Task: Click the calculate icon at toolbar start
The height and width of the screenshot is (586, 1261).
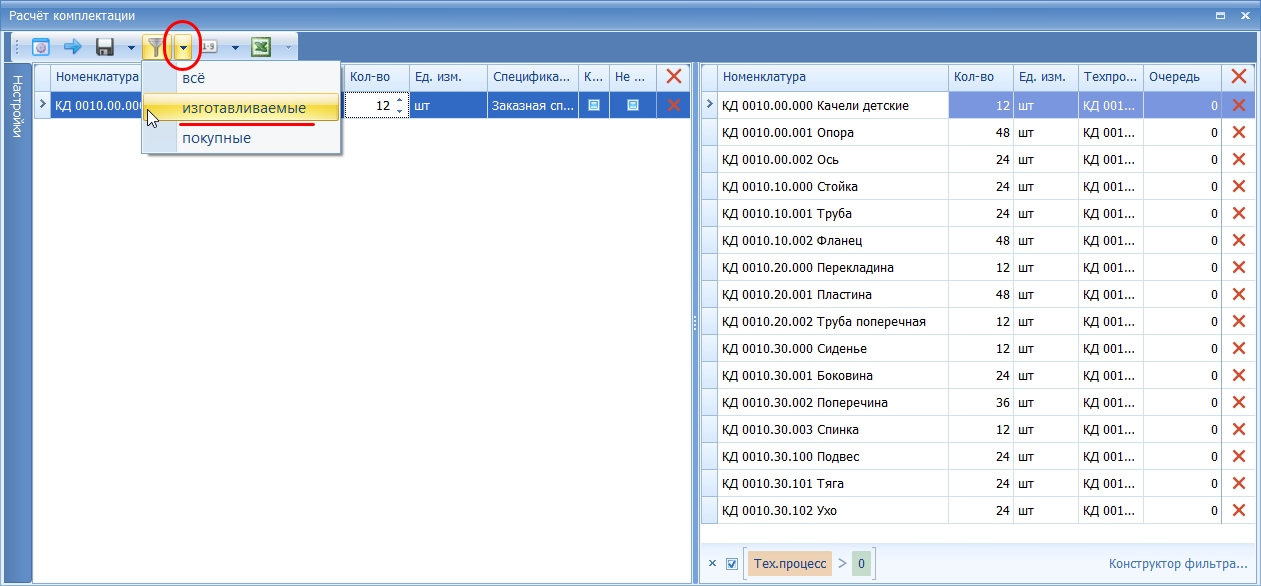Action: [41, 47]
